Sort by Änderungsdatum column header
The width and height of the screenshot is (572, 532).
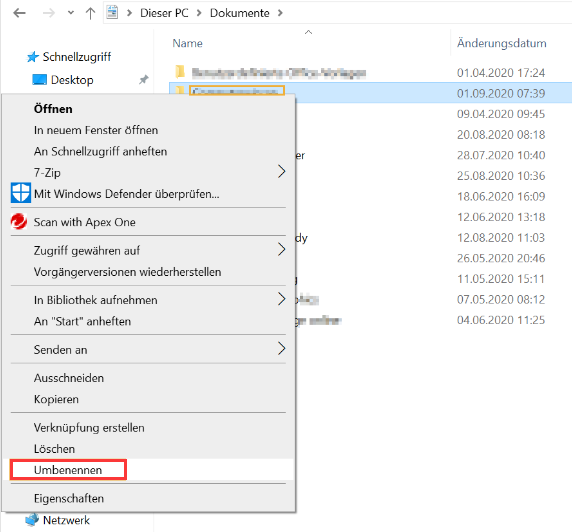click(x=502, y=43)
